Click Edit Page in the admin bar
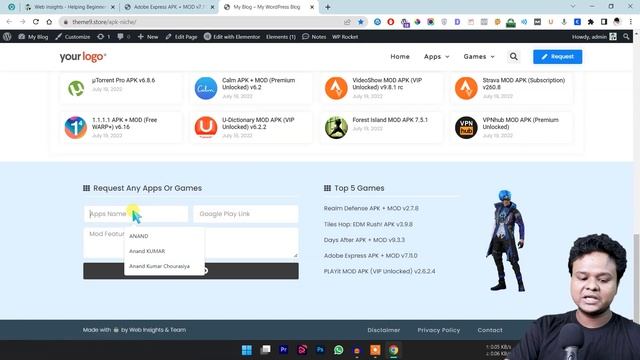This screenshot has width=640, height=360. point(181,37)
